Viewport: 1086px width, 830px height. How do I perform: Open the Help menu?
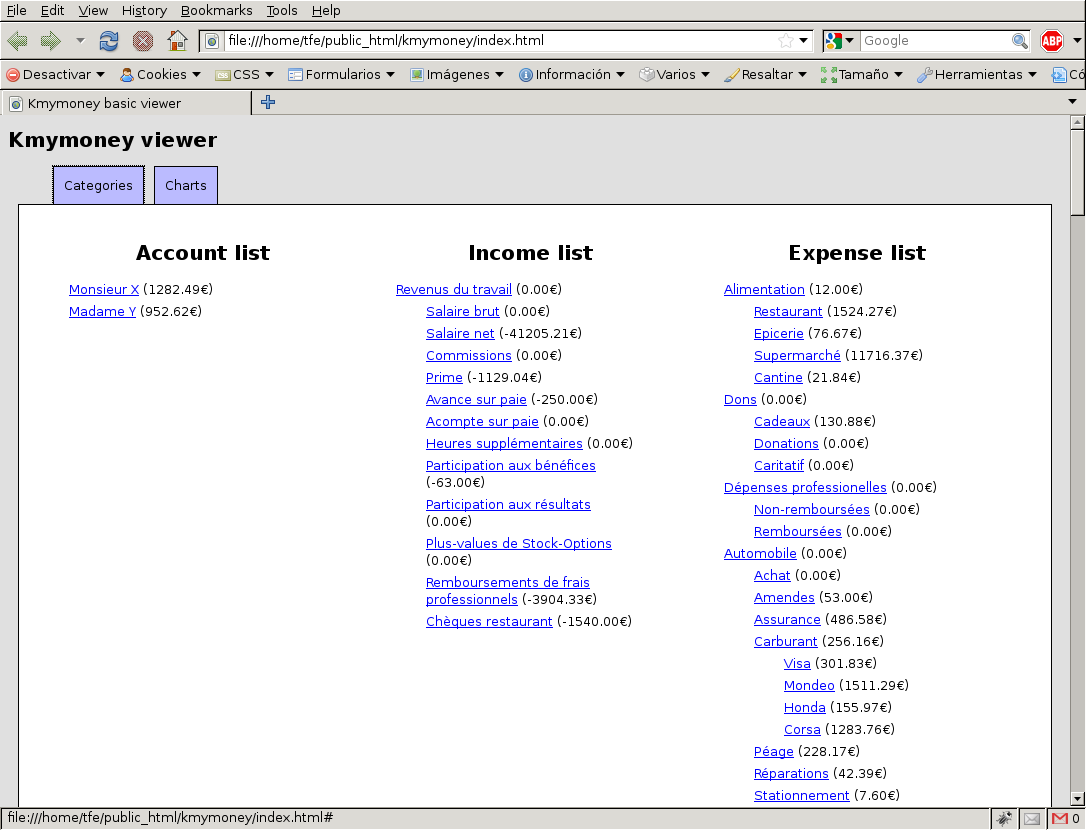[x=326, y=10]
